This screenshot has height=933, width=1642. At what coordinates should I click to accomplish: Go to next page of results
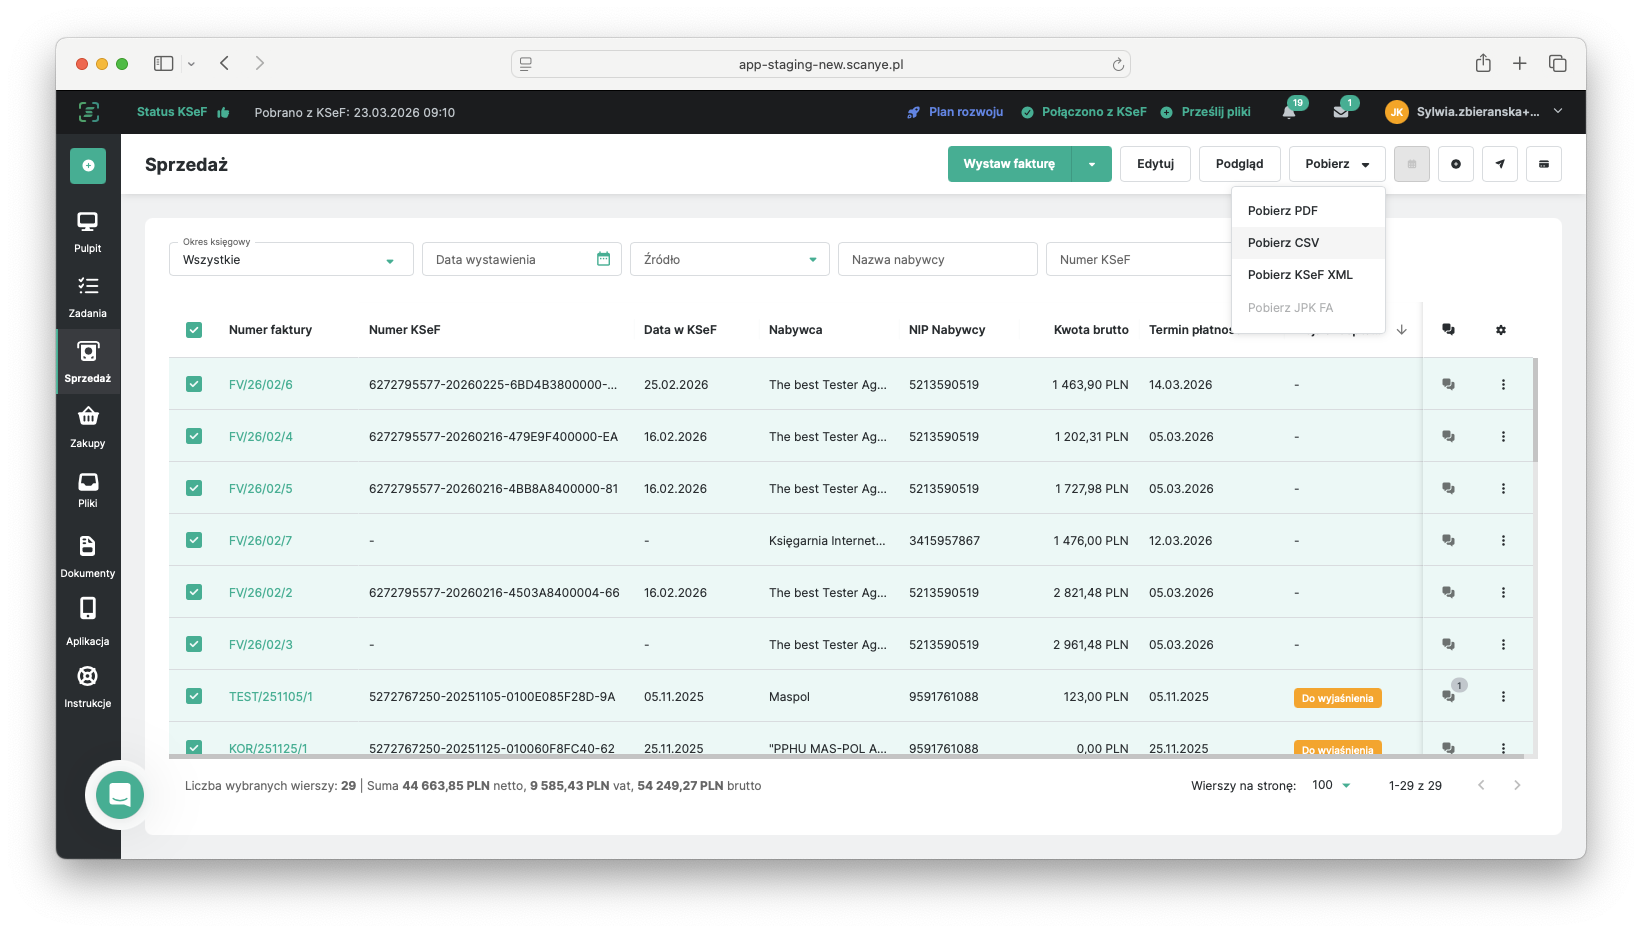[x=1517, y=785]
